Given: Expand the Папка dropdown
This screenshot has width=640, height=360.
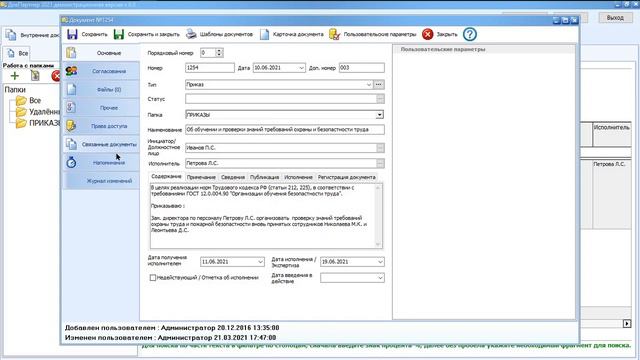Looking at the screenshot, I should point(380,115).
